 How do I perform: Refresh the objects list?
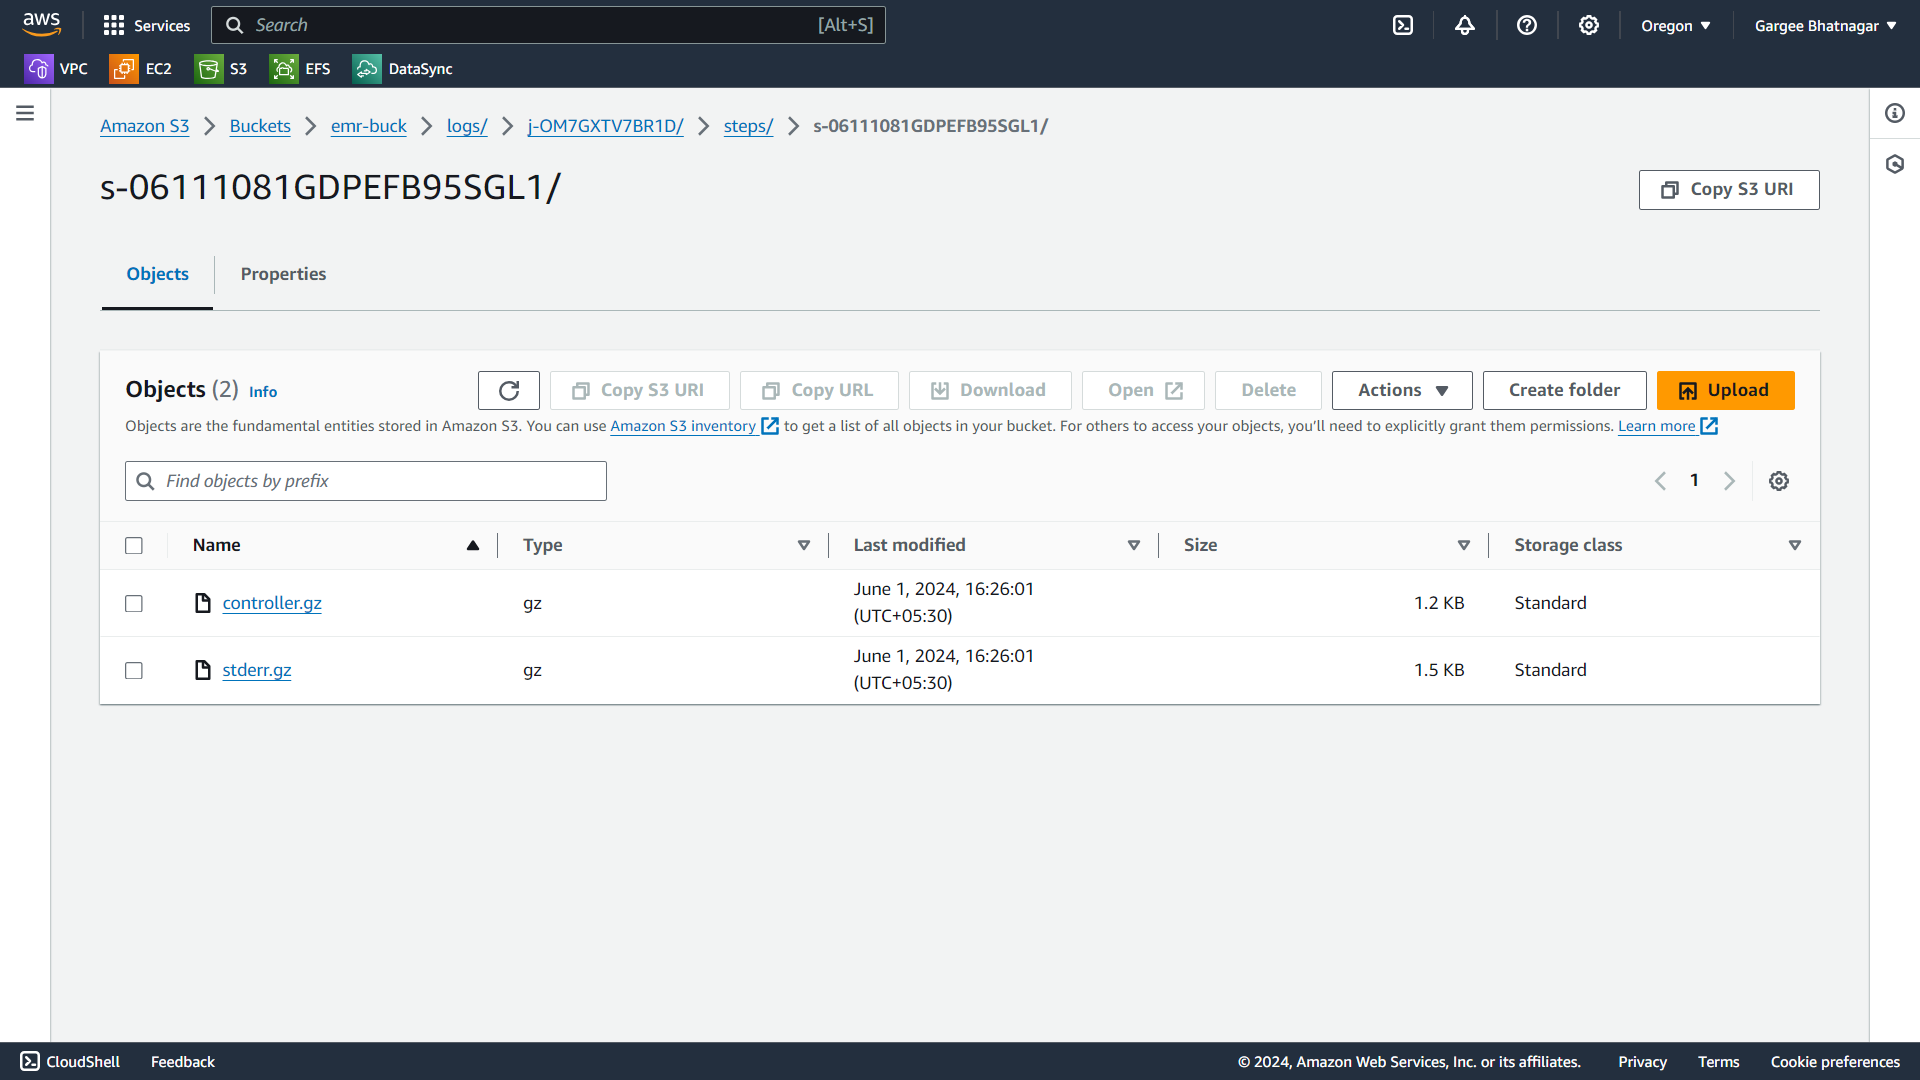(509, 390)
